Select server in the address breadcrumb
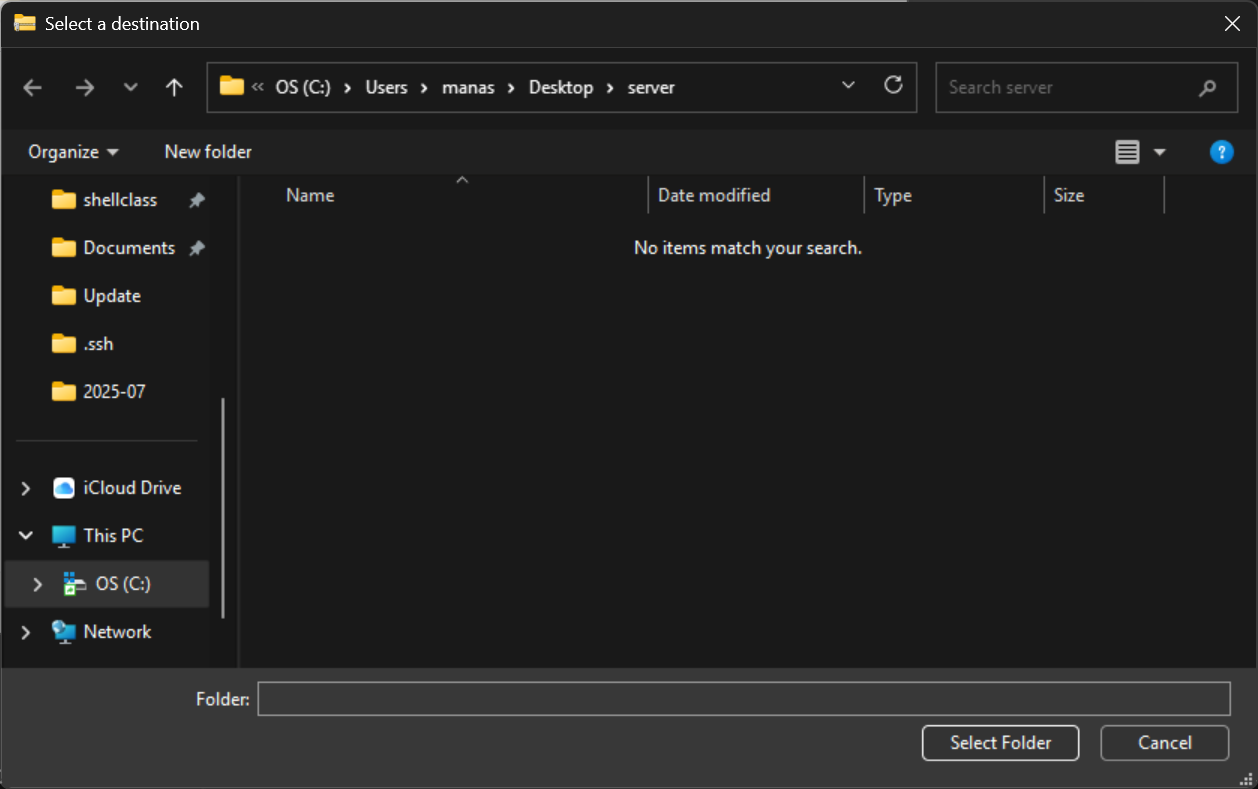Screen dimensions: 1258x789 [x=651, y=87]
